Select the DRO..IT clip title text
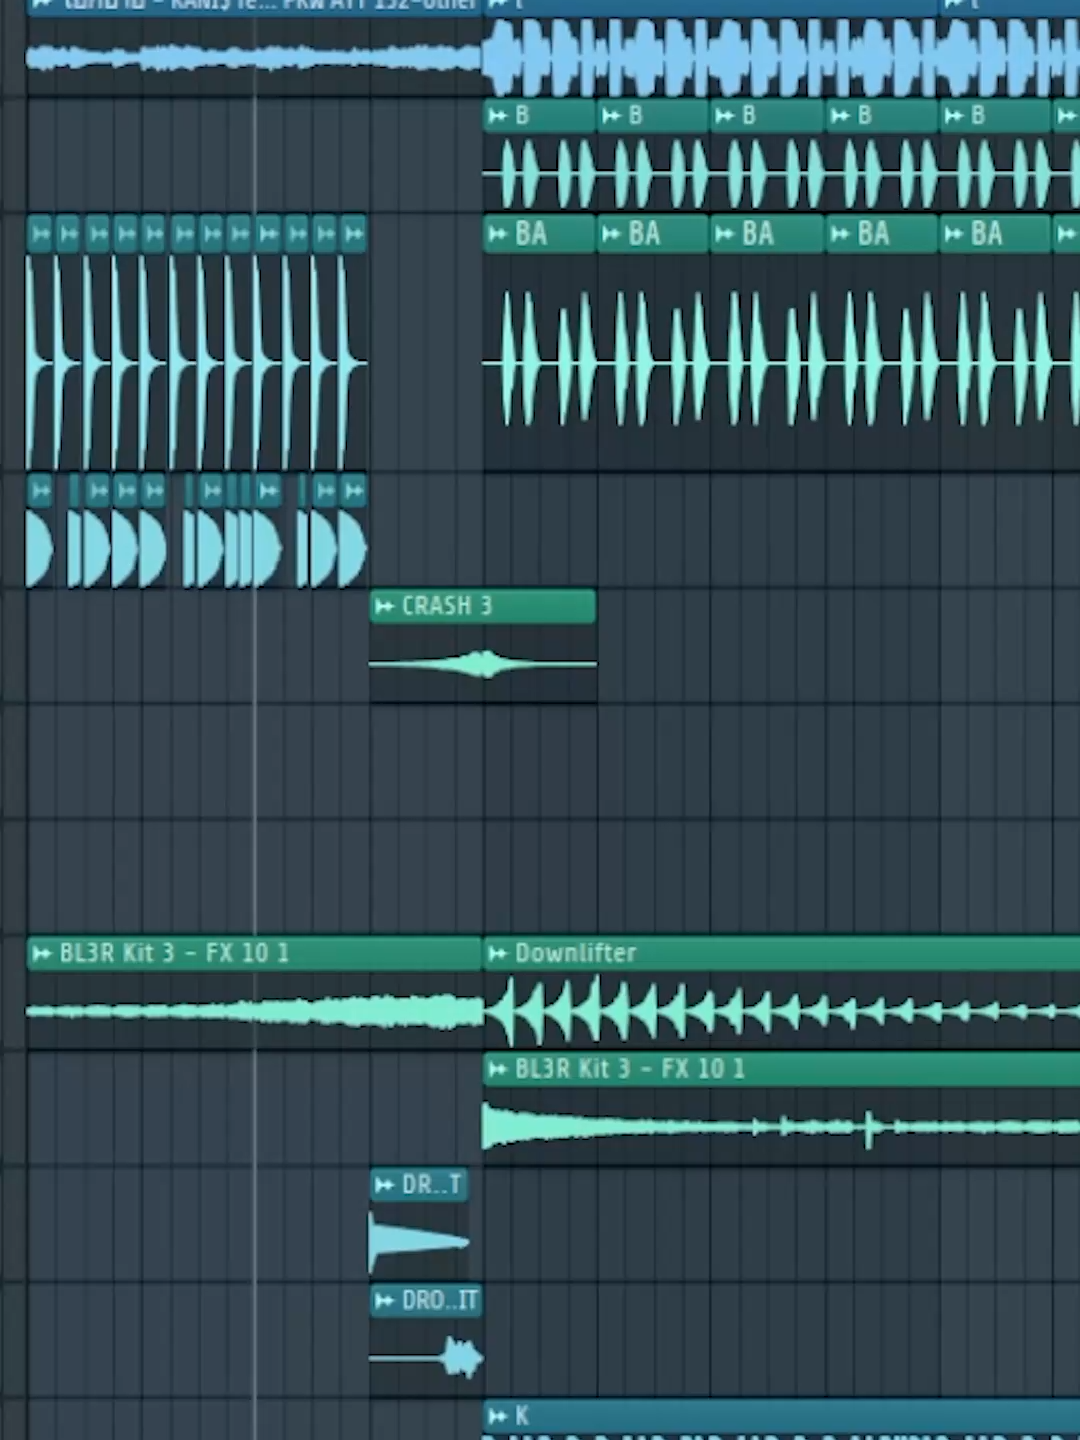Screen dimensions: 1080x1440 pyautogui.click(x=440, y=1301)
